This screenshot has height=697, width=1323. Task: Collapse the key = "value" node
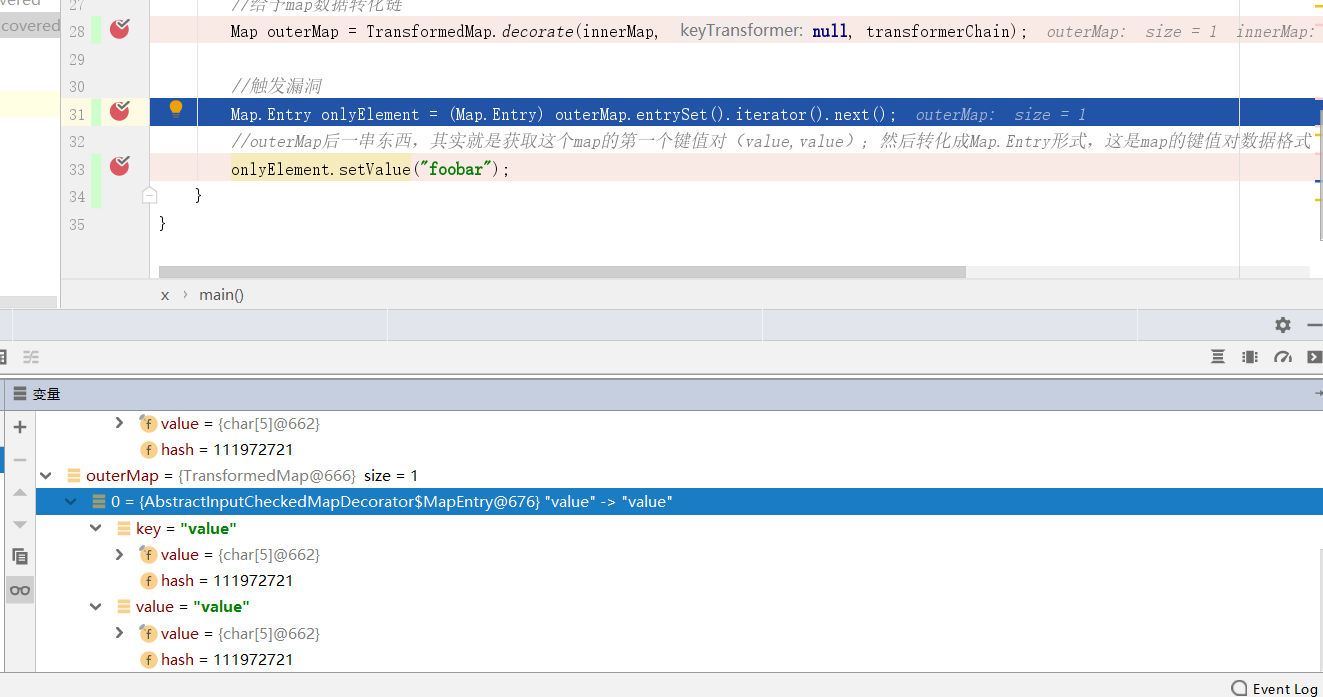[x=96, y=528]
